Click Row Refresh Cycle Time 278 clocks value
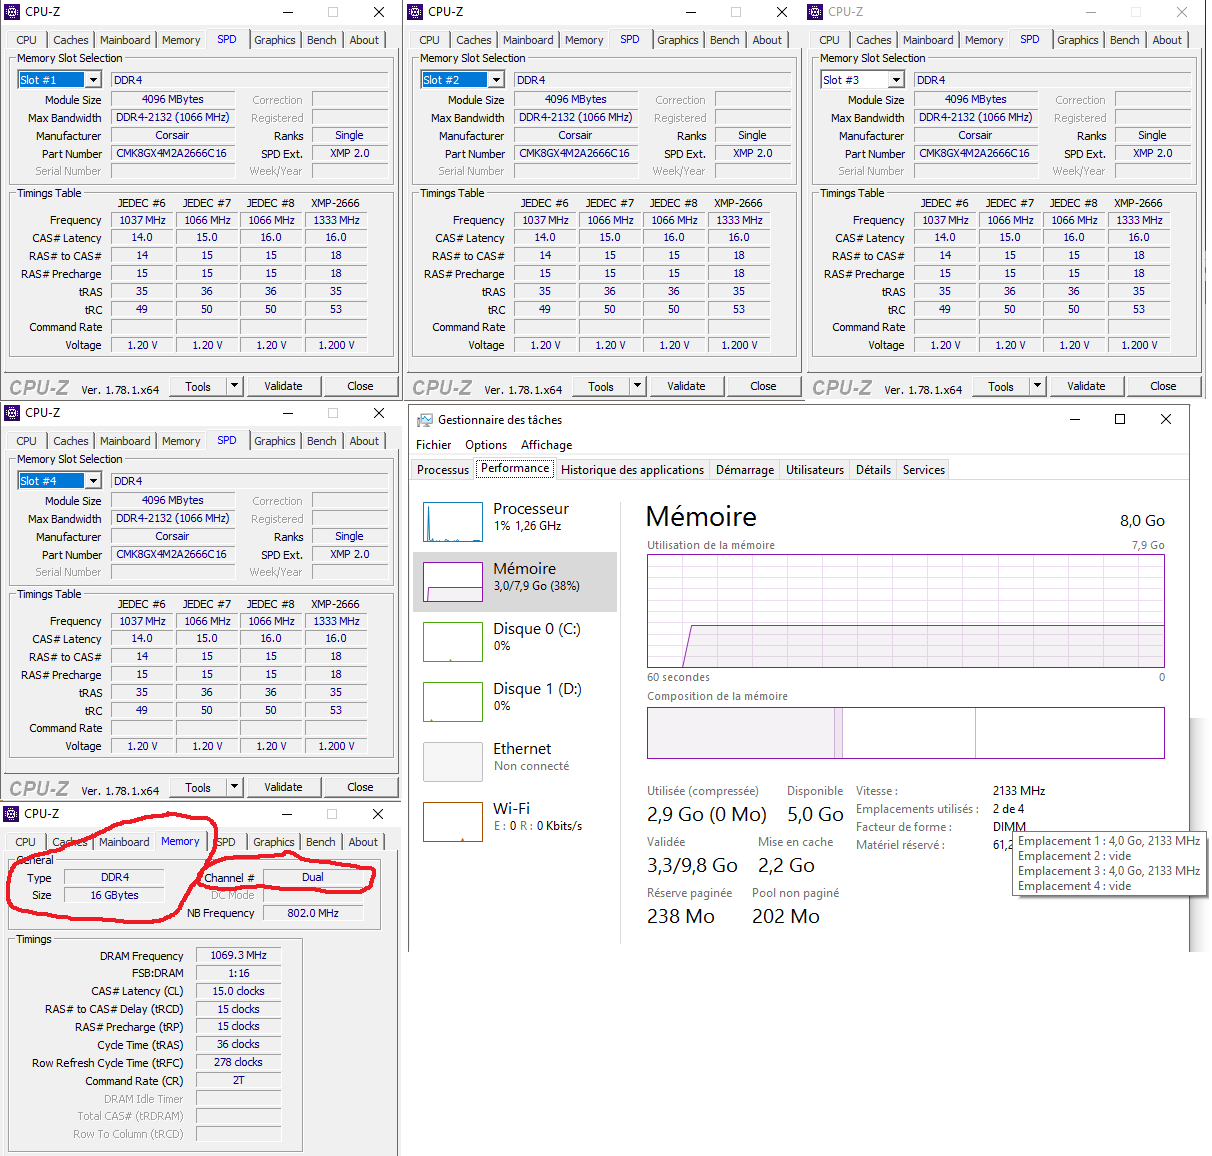The image size is (1212, 1156). coord(238,1062)
